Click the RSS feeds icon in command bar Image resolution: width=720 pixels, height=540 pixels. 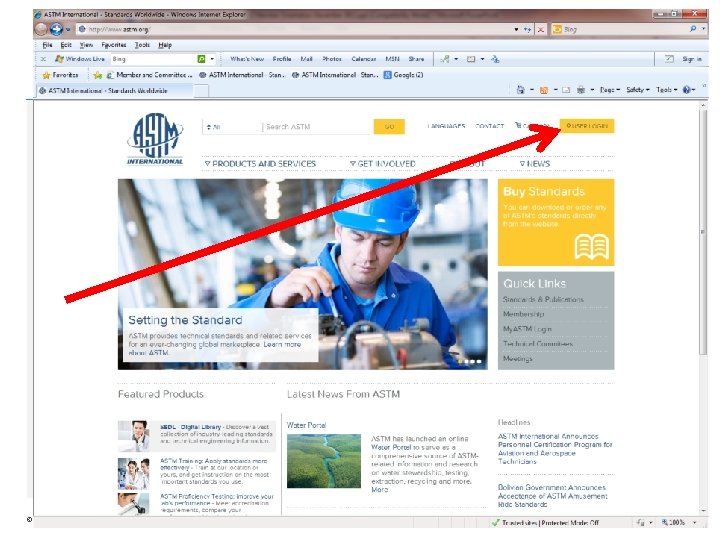544,90
